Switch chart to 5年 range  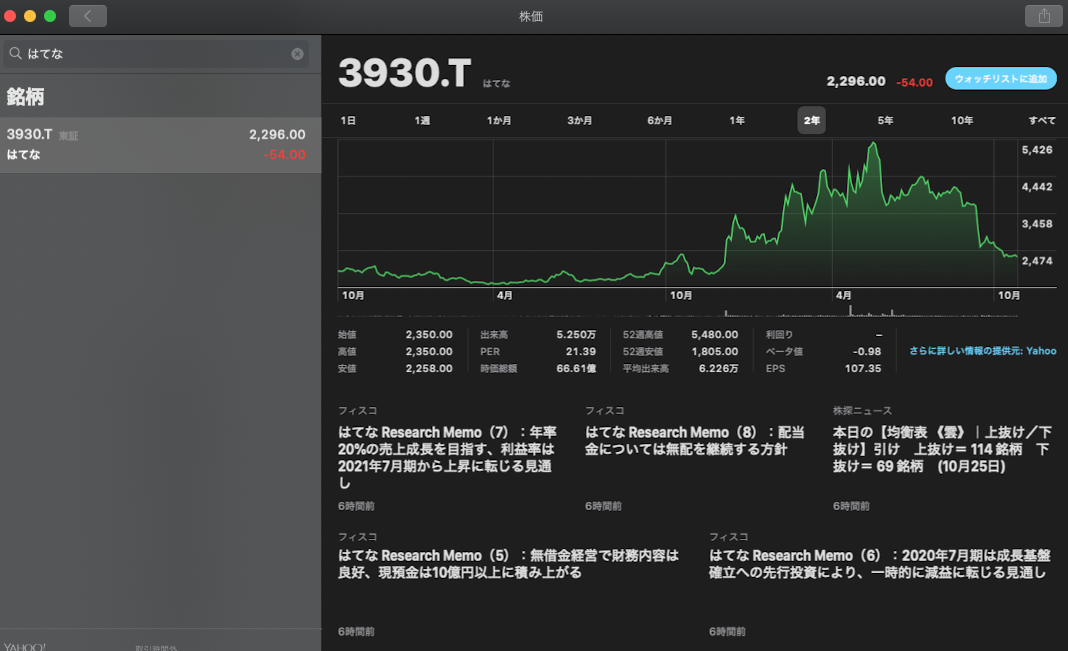point(885,121)
